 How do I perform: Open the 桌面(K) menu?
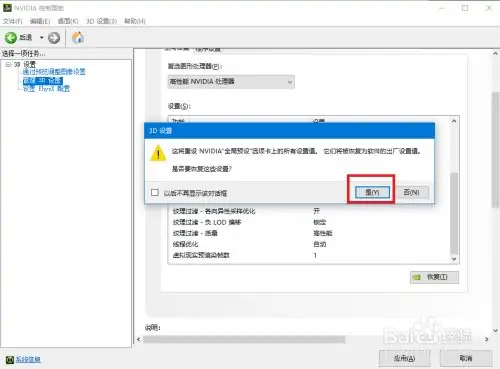click(x=68, y=21)
